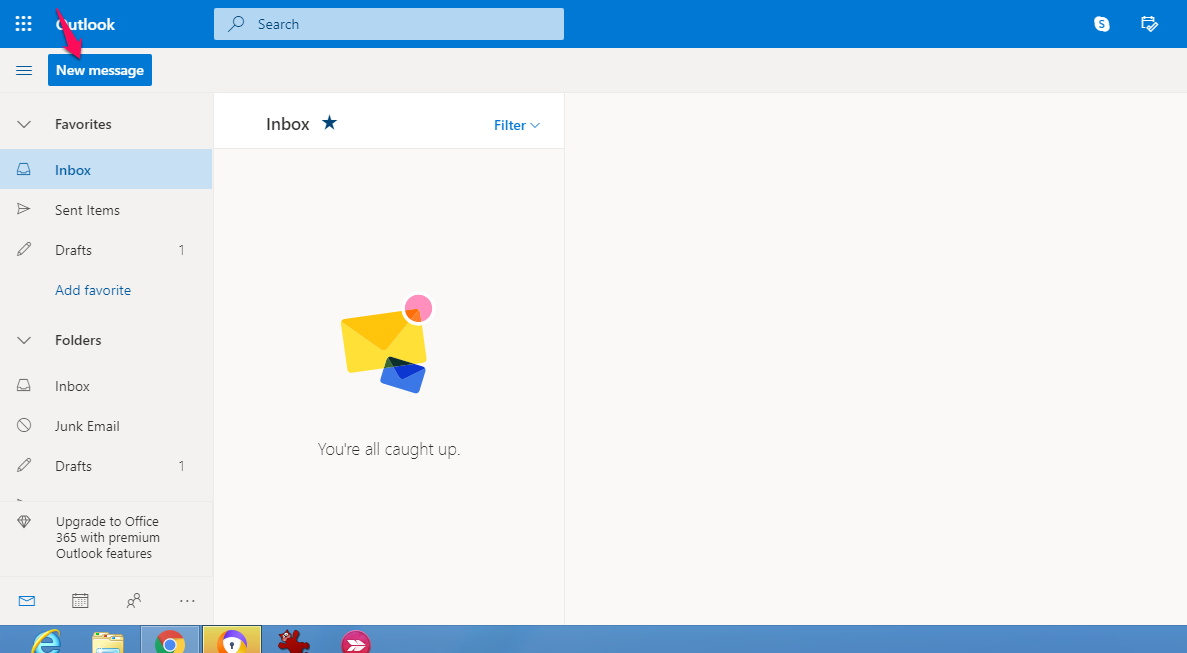This screenshot has height=653, width=1187.
Task: Click the Favorites Drafts count 1
Action: (x=181, y=250)
